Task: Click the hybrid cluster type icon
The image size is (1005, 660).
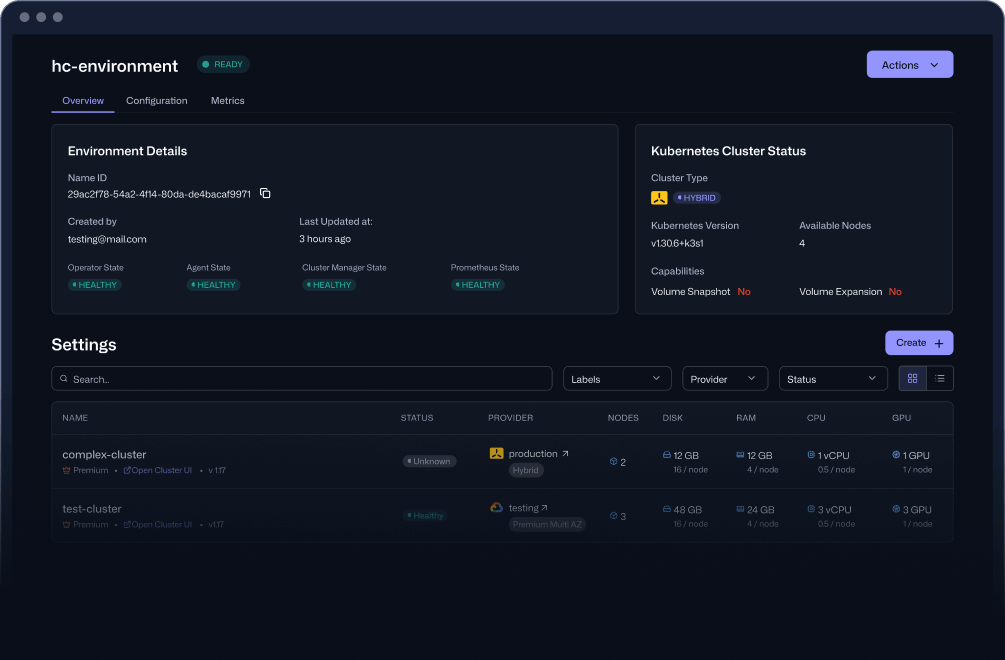Action: (x=659, y=198)
